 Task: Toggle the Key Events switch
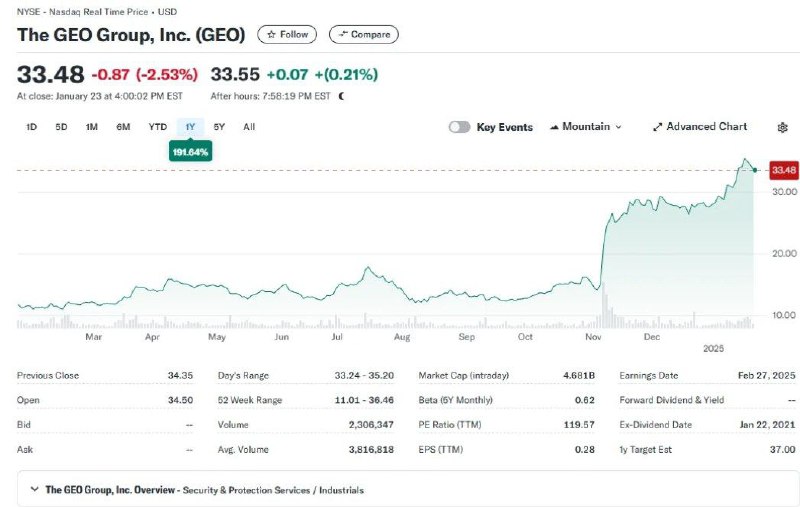(x=459, y=127)
